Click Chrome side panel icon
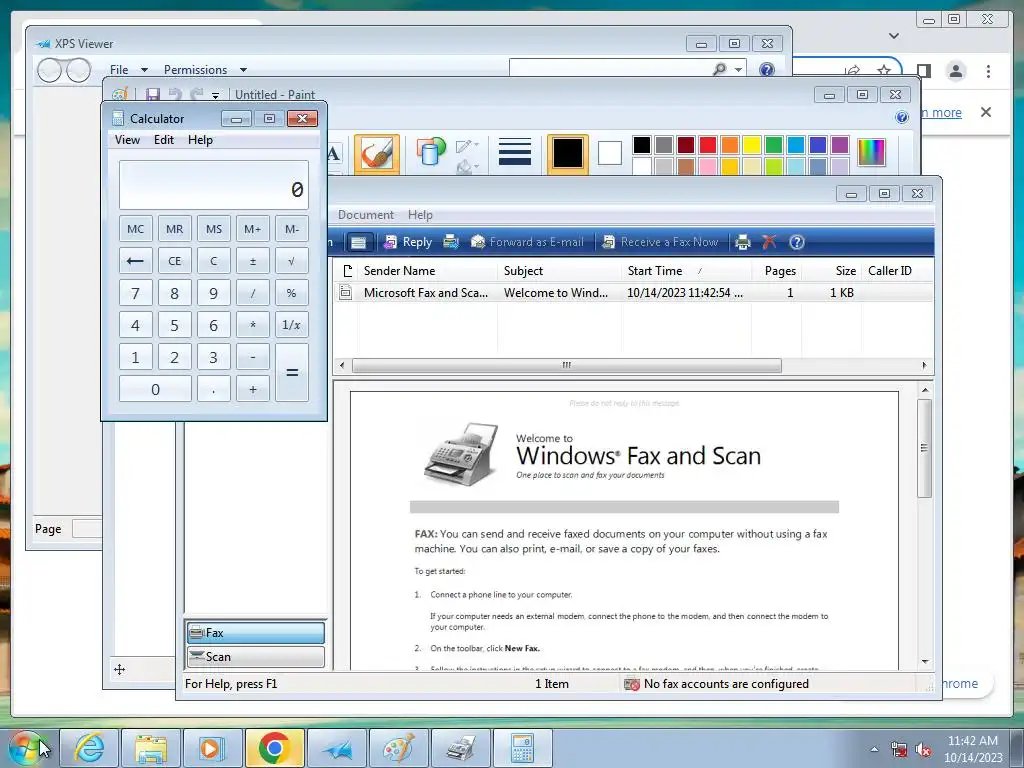The image size is (1024, 768). pos(923,71)
